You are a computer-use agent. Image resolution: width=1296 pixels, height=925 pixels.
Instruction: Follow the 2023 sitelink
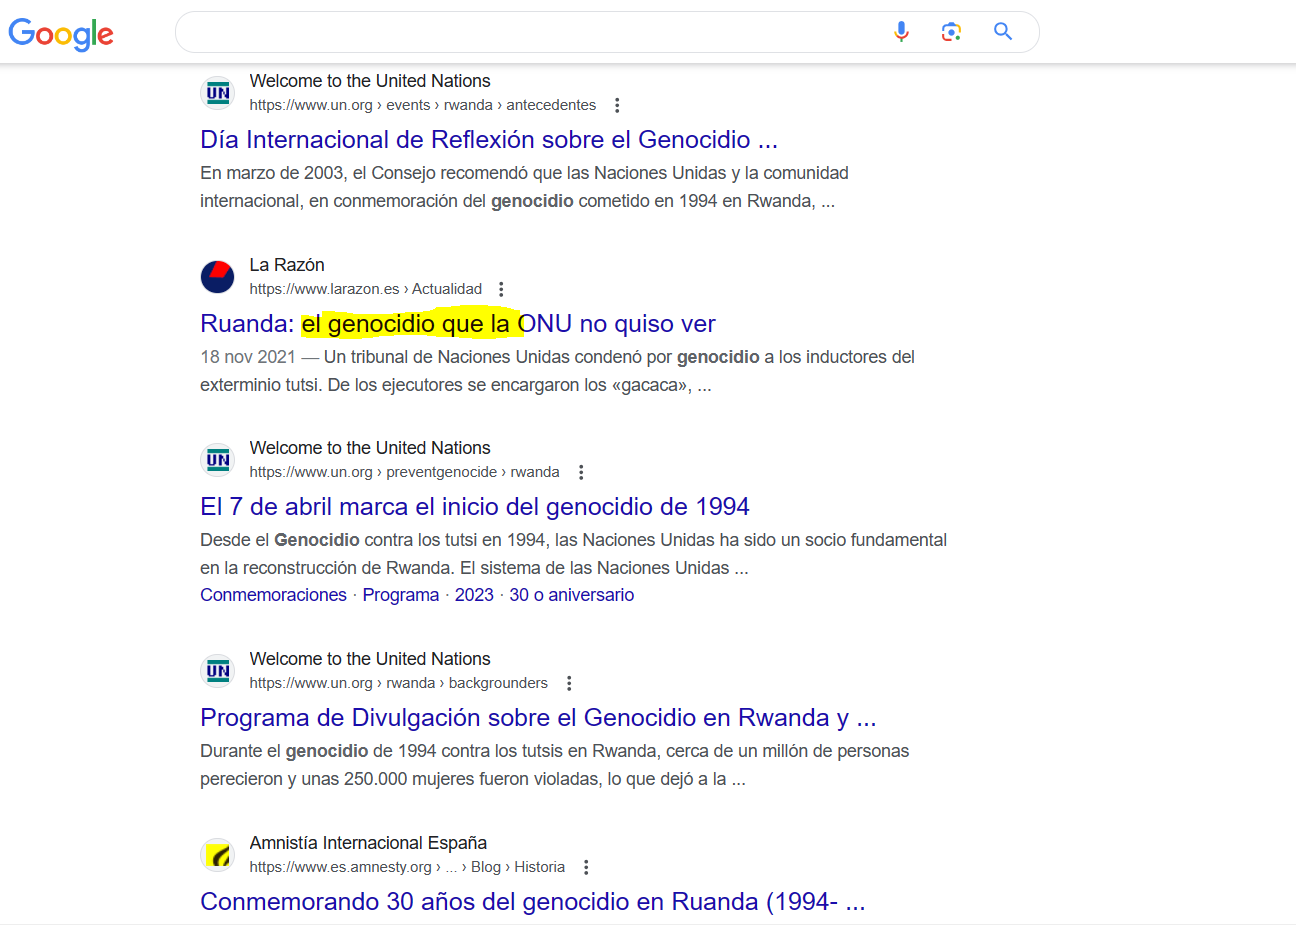click(474, 595)
